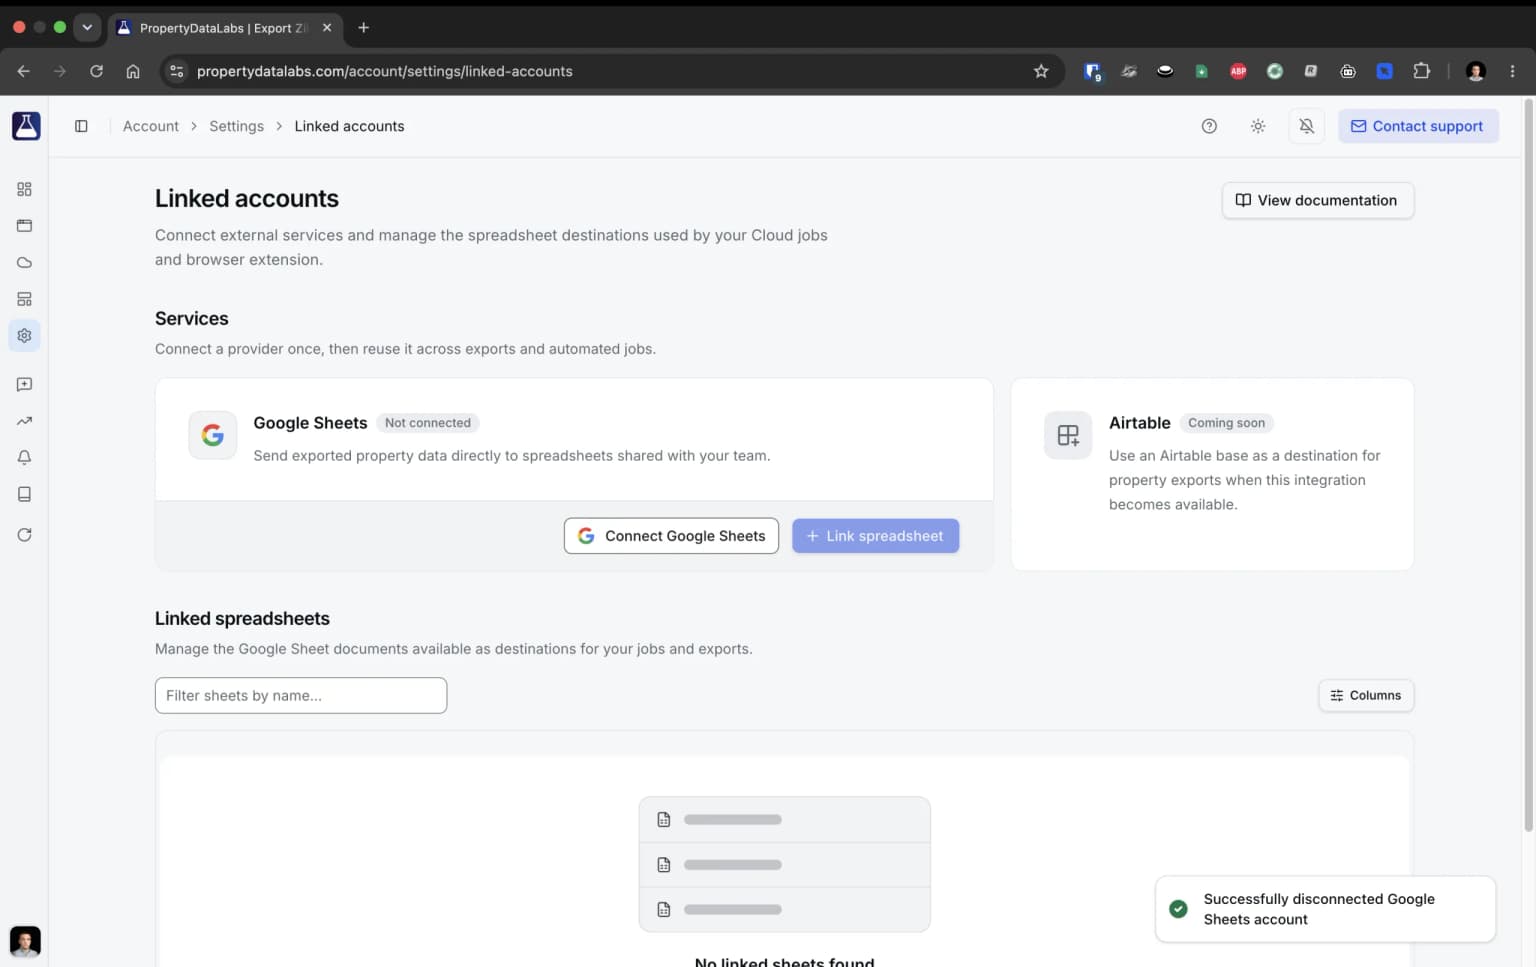
Task: Focus the Filter sheets by name field
Action: point(301,695)
